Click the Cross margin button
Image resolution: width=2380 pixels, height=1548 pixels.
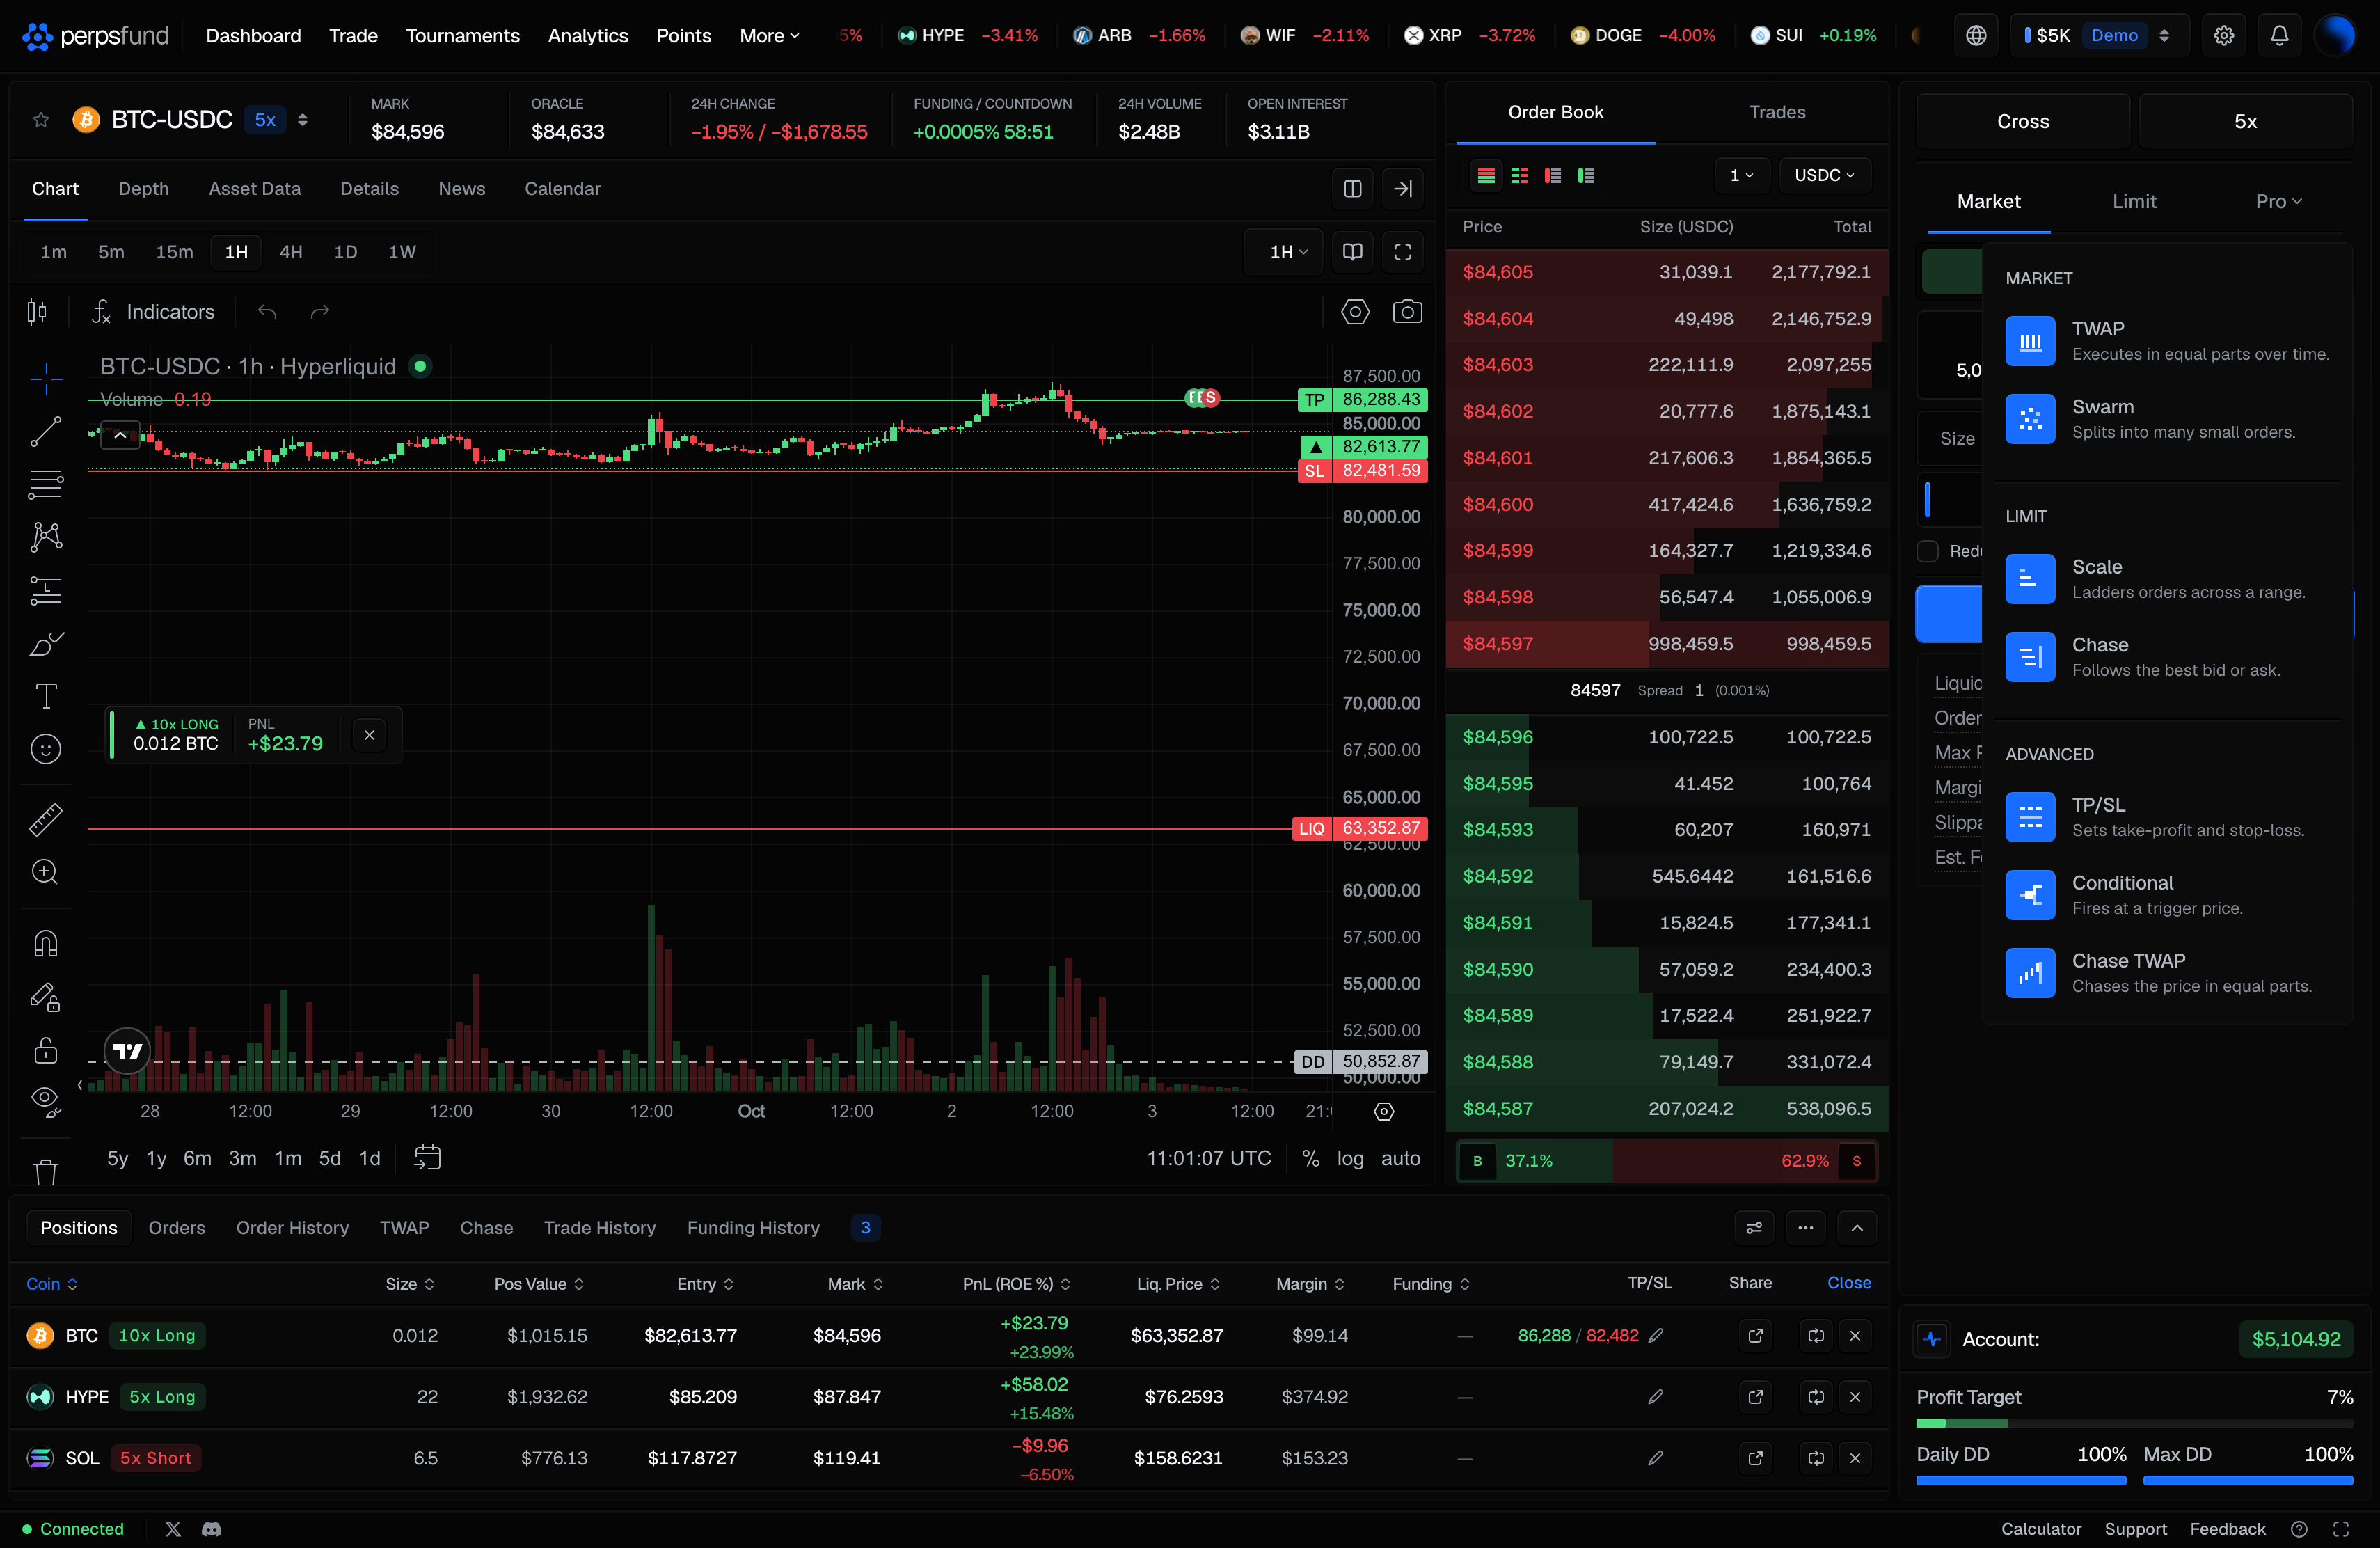(x=2023, y=121)
